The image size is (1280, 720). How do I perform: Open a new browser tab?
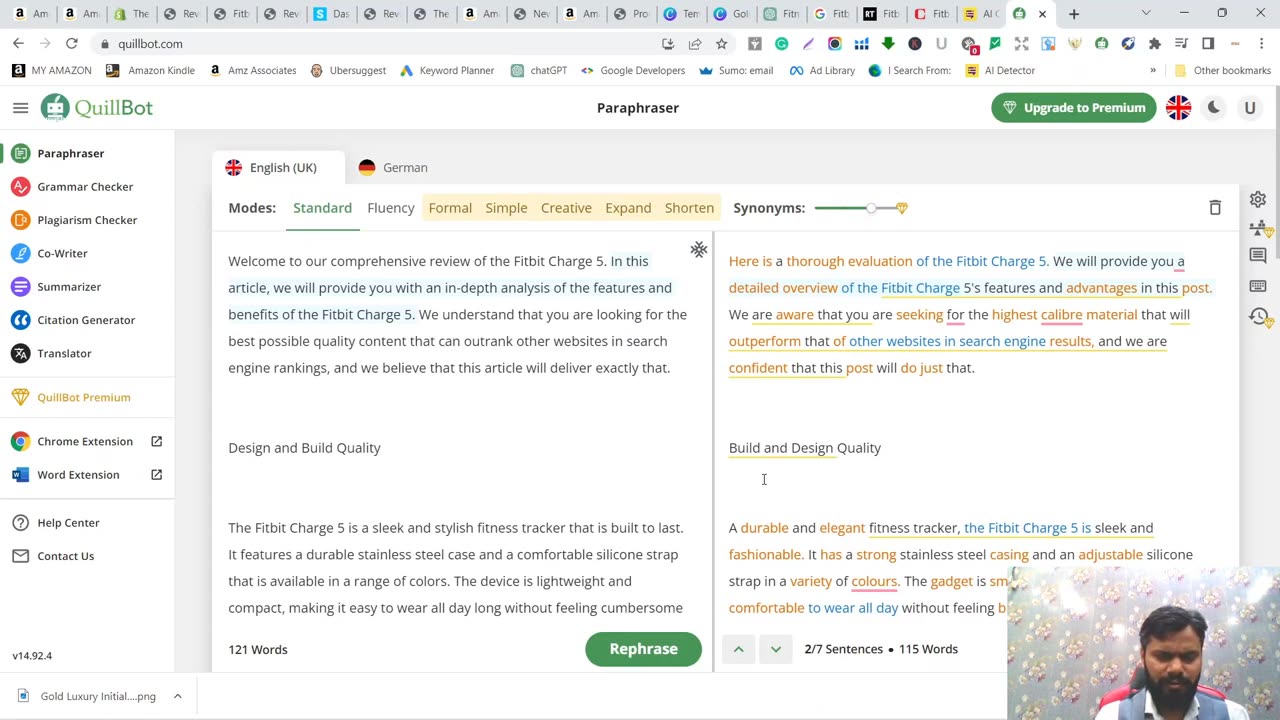[x=1074, y=14]
